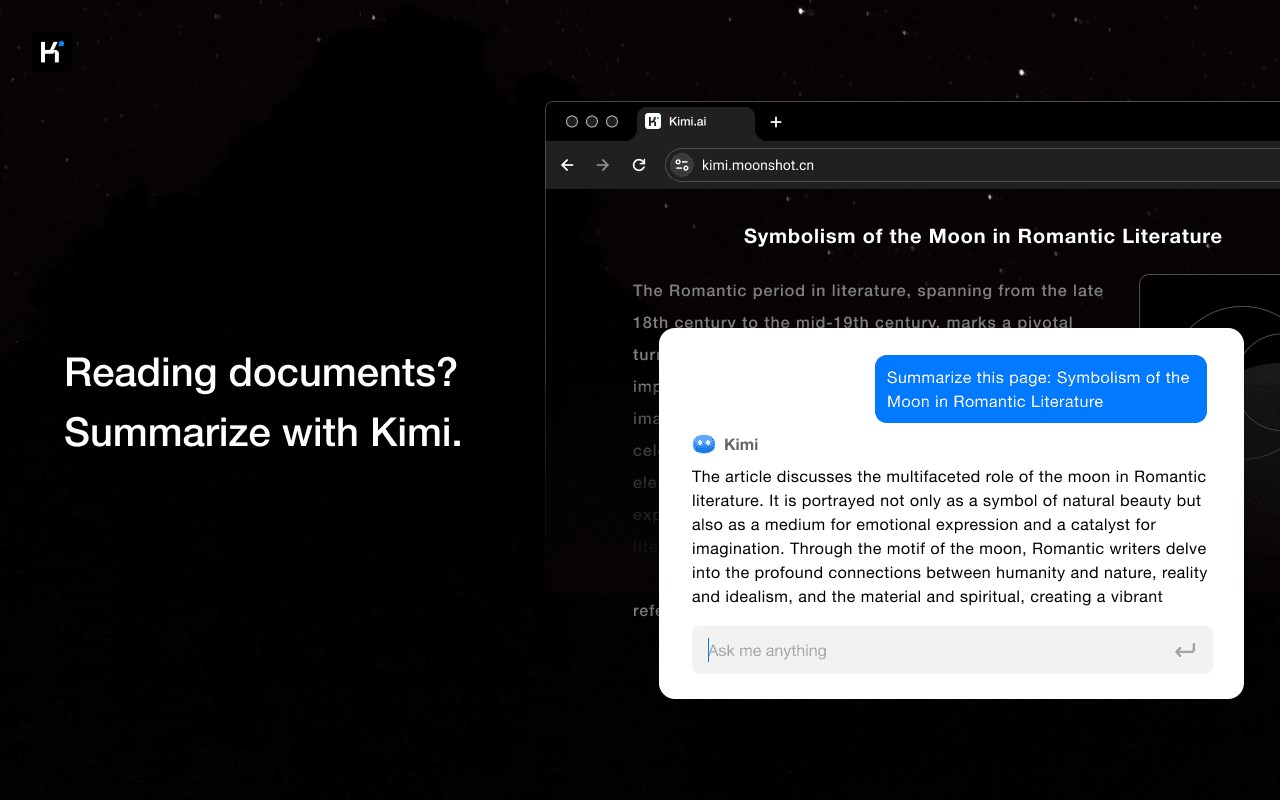Viewport: 1280px width, 800px height.
Task: Click the 'Symbolism of the Moon' page heading
Action: (983, 237)
